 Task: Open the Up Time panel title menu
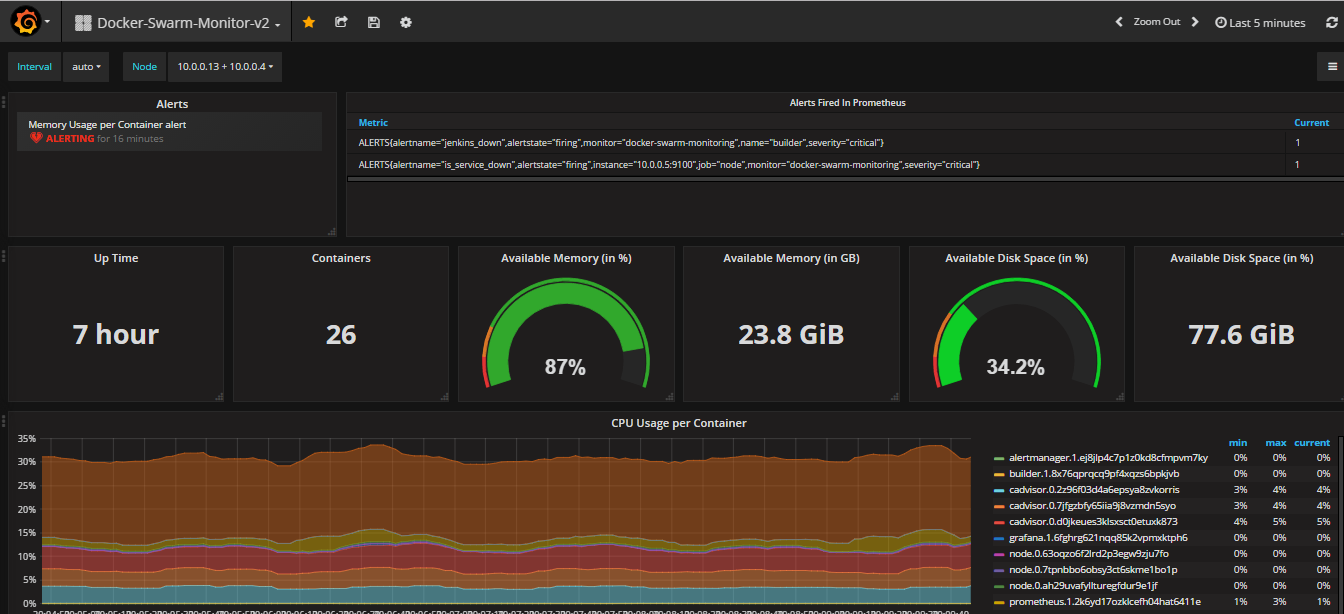pyautogui.click(x=116, y=258)
